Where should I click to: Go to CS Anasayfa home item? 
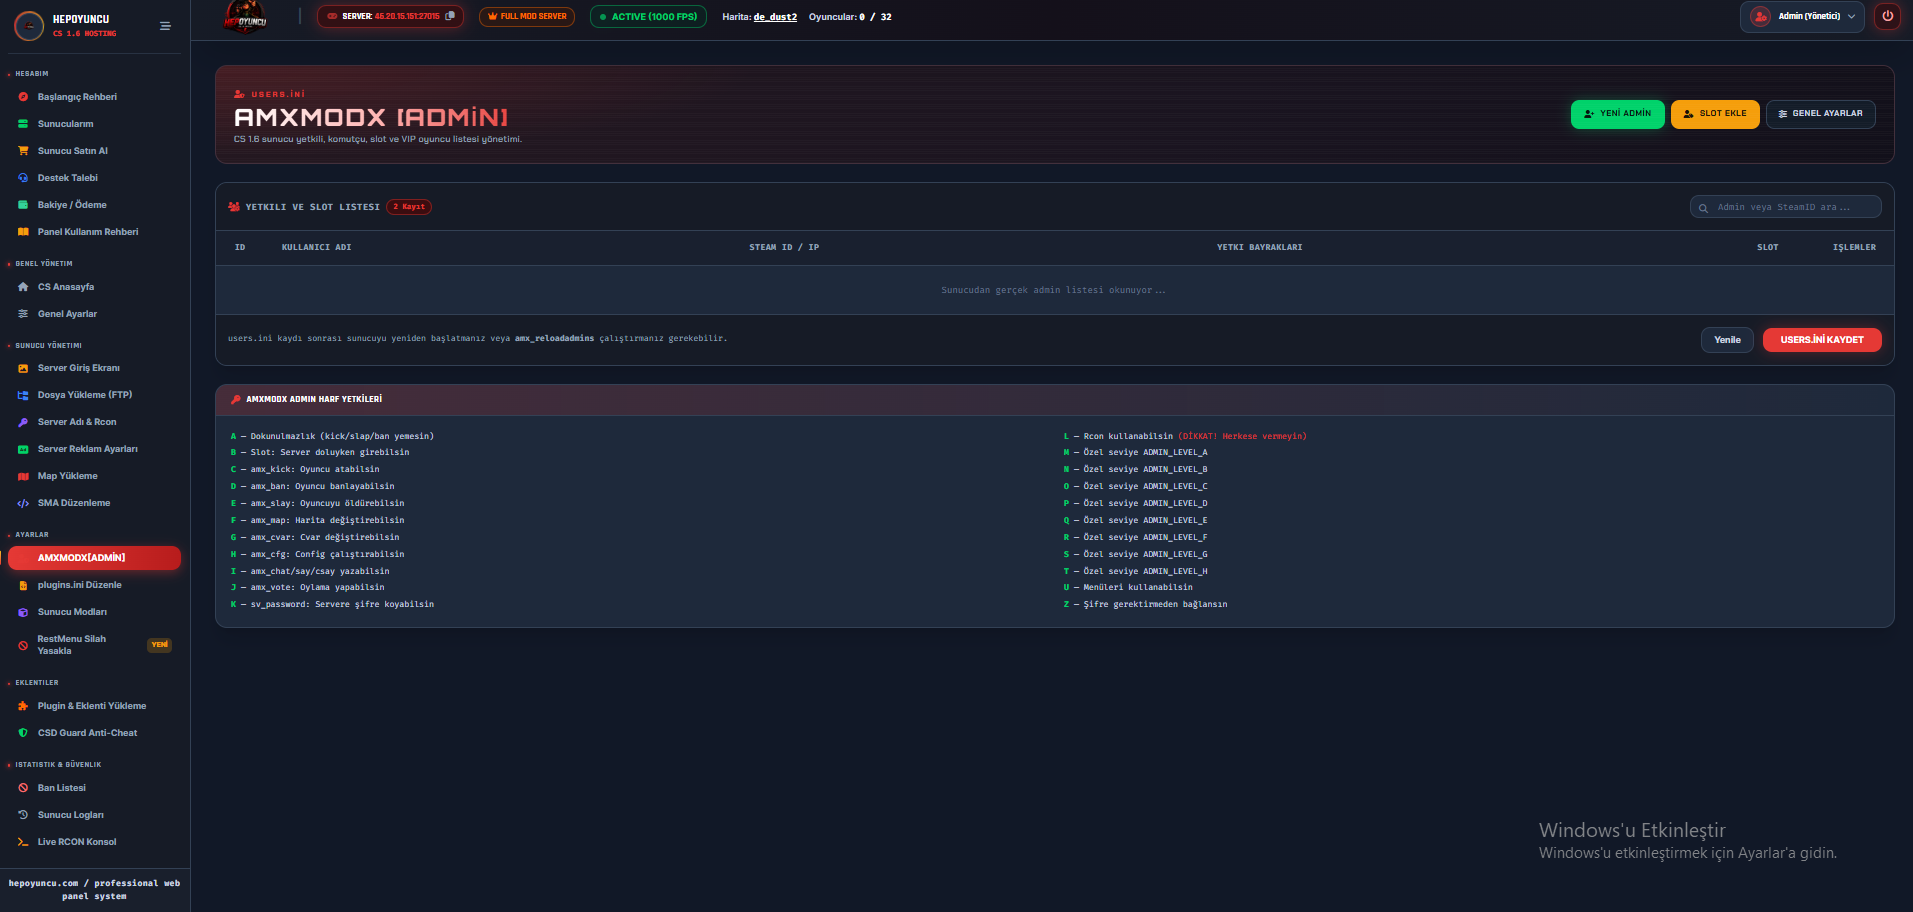tap(66, 287)
